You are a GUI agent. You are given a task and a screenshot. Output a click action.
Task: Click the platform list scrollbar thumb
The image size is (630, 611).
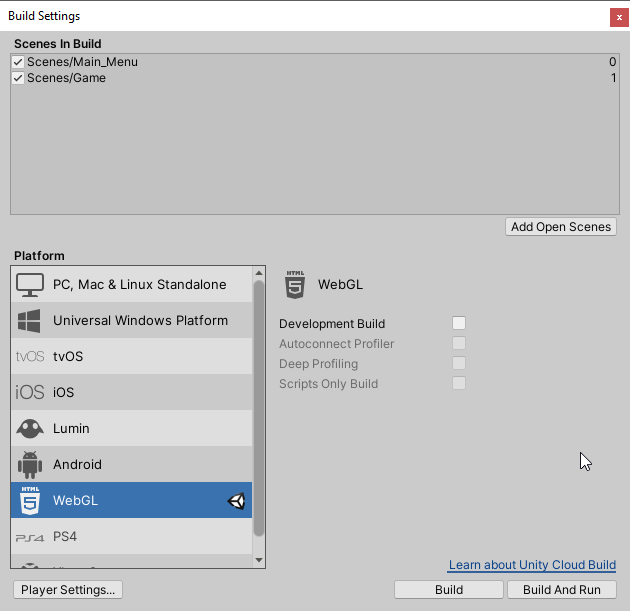(x=259, y=408)
